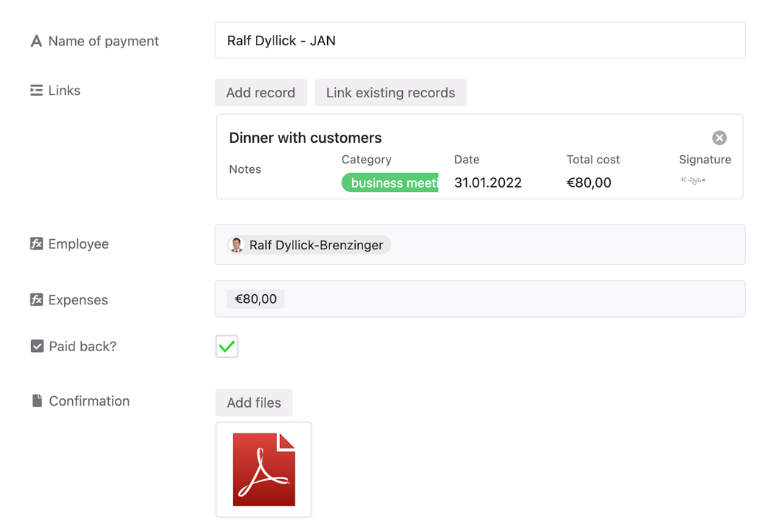Focus the Name of payment text field

point(479,41)
